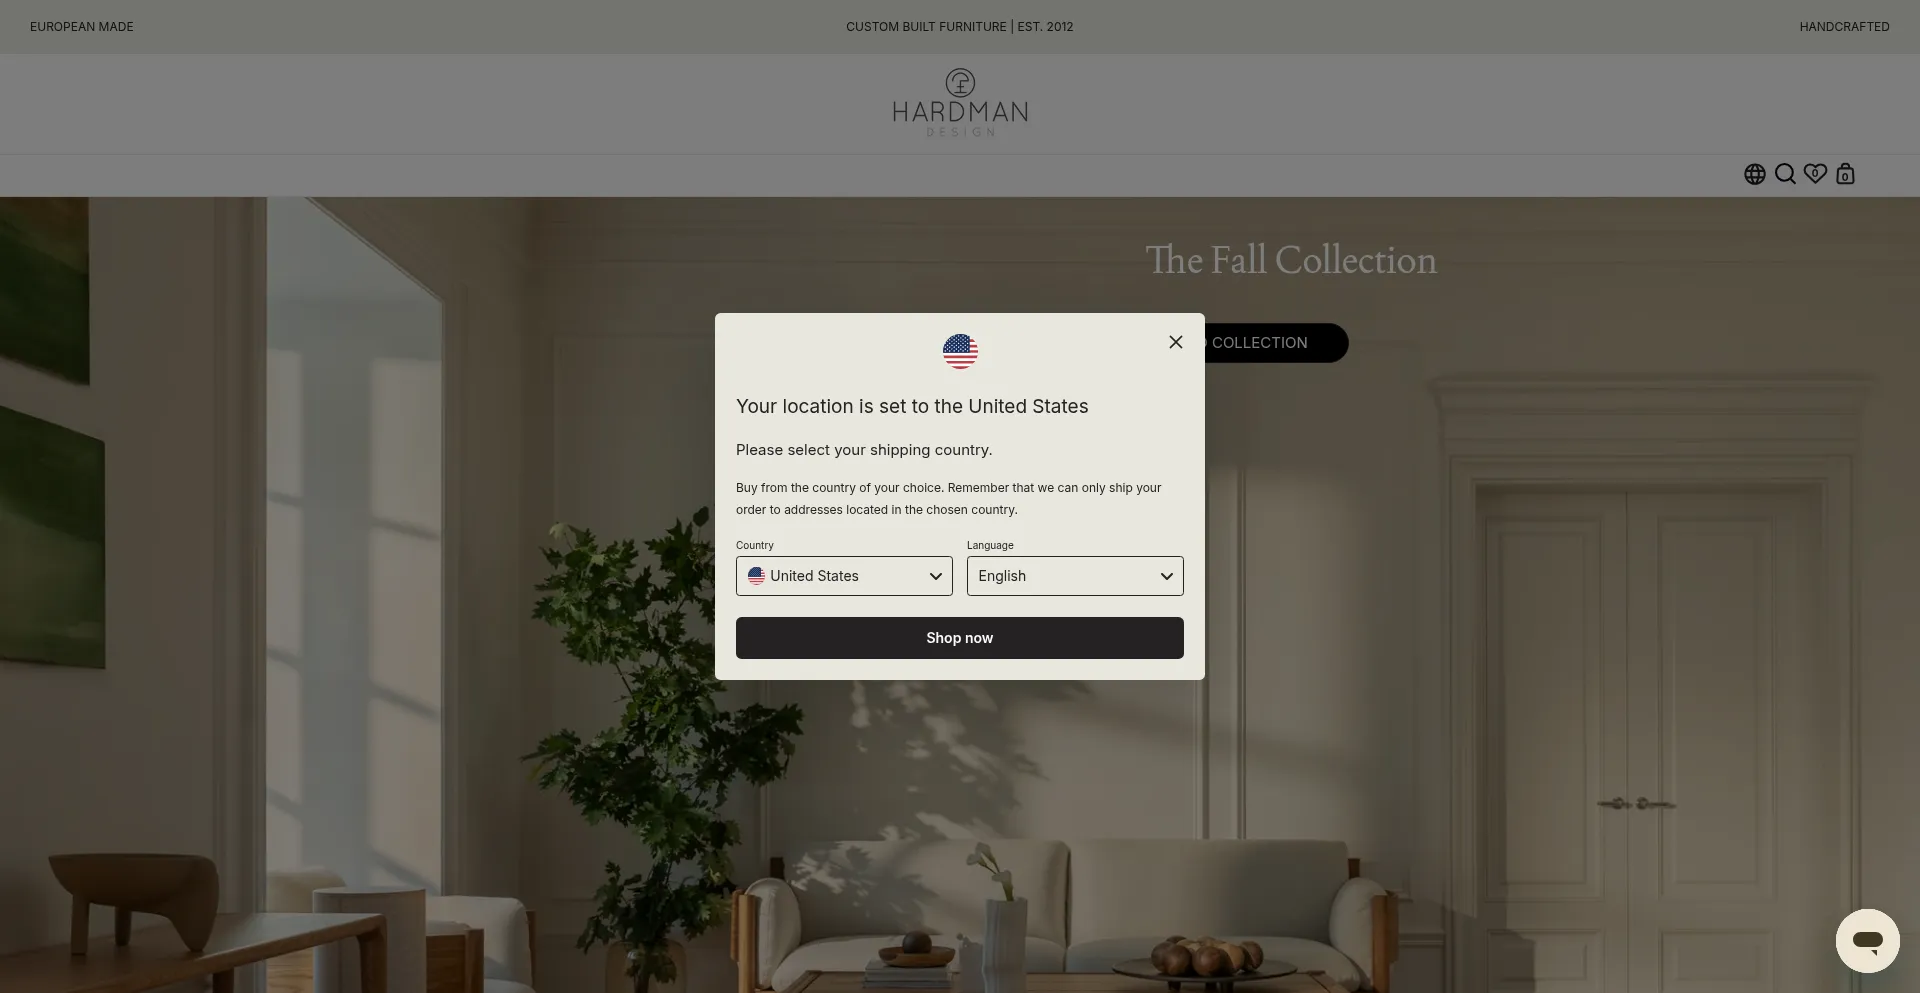The height and width of the screenshot is (993, 1920).
Task: Launch the chat widget bubble
Action: coord(1867,940)
